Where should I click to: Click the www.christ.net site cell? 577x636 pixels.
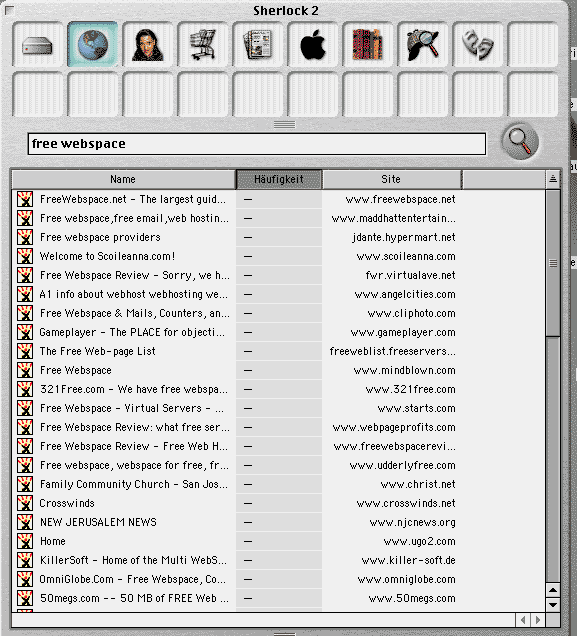point(418,484)
